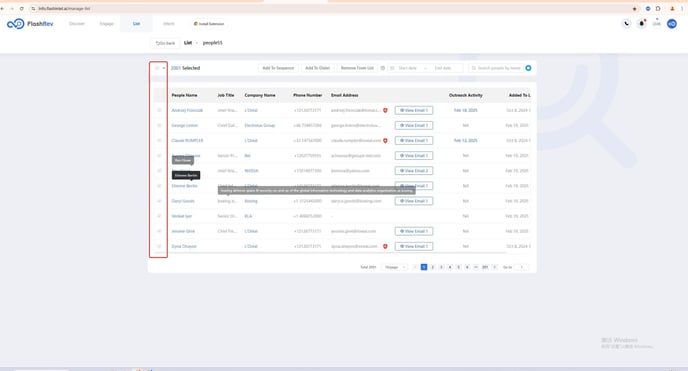Open Boeing company link

(x=251, y=201)
